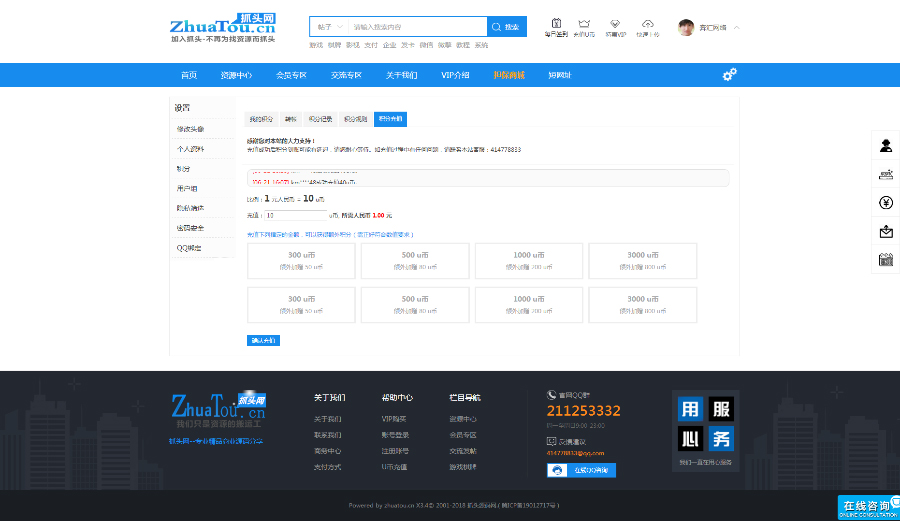Switch to the 积分记录 tab
Screen dimensions: 900x521
(x=321, y=119)
